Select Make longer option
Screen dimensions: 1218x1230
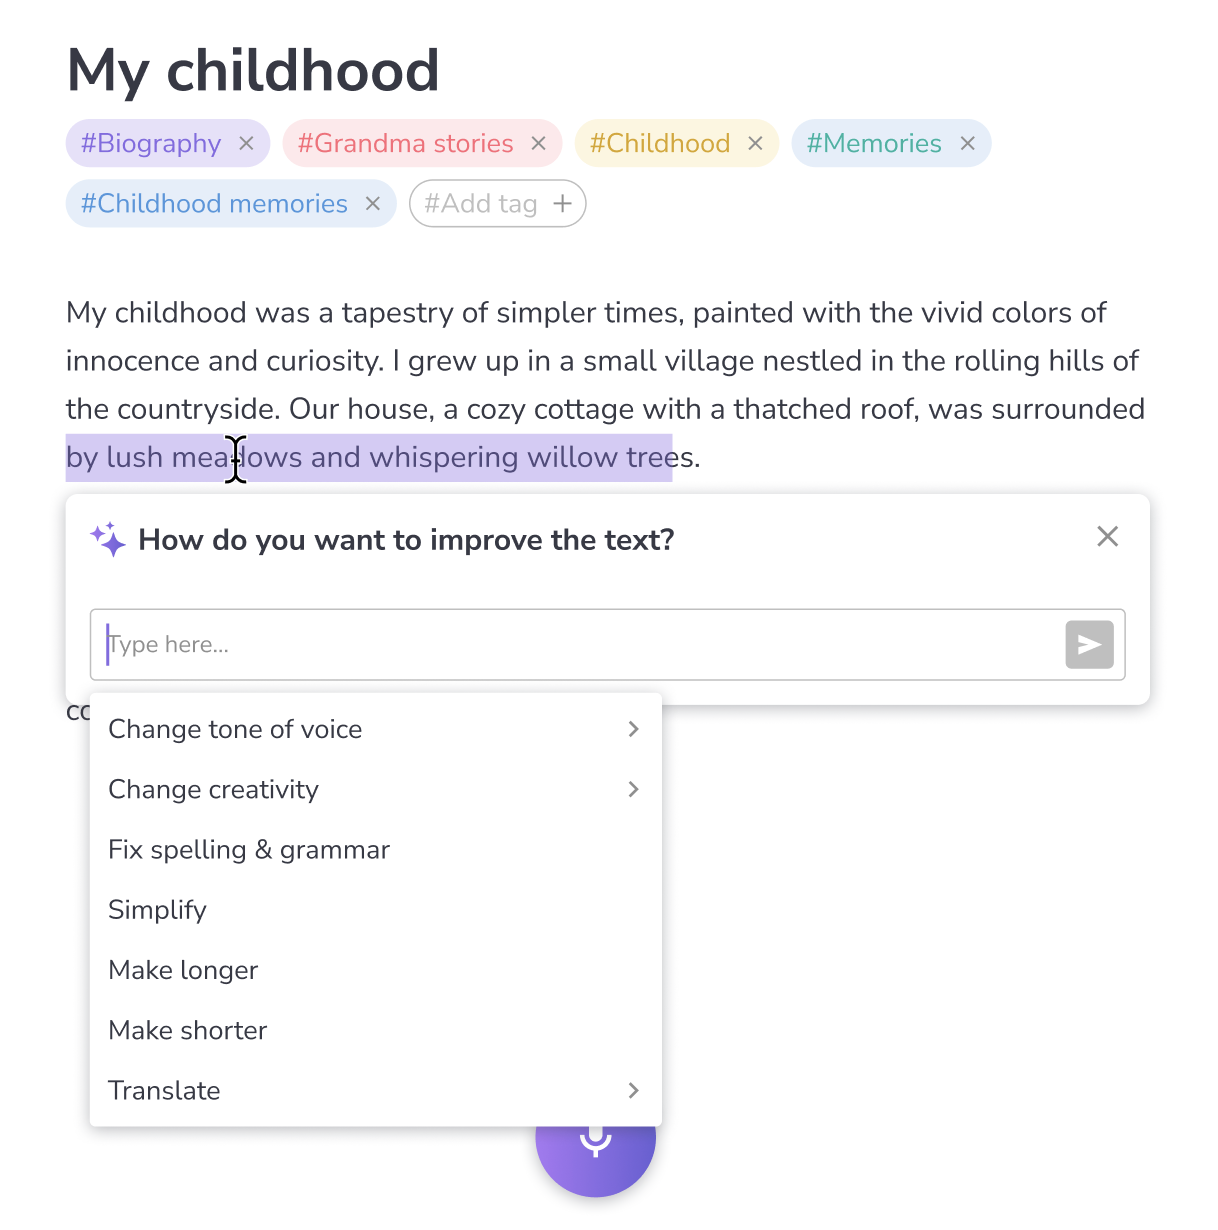point(183,970)
